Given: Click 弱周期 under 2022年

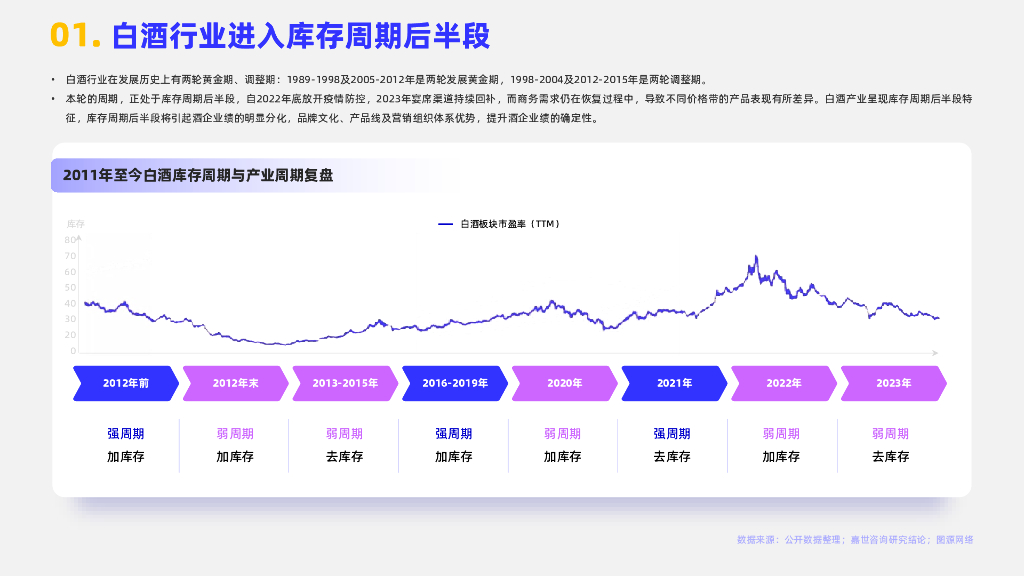Looking at the screenshot, I should click(x=781, y=434).
